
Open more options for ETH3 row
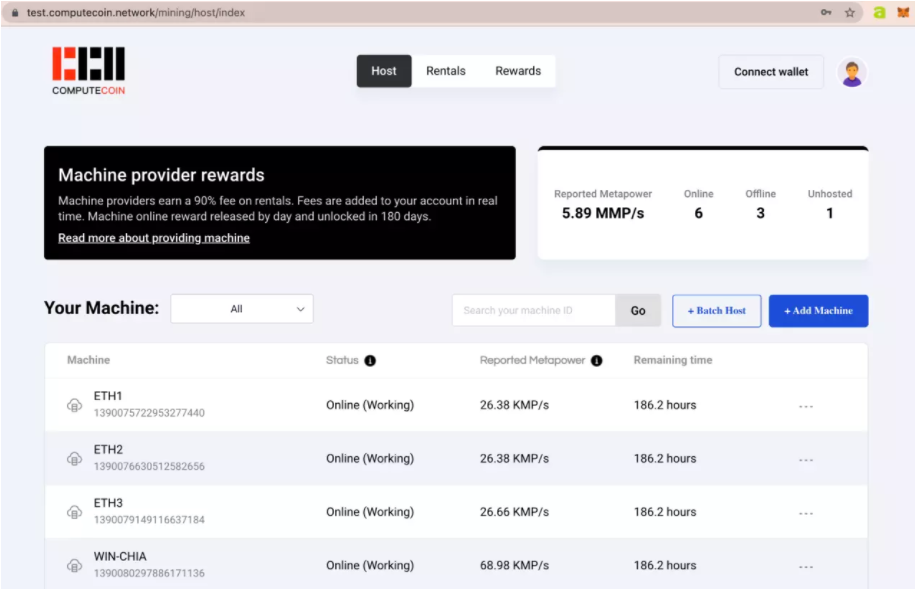click(x=806, y=512)
